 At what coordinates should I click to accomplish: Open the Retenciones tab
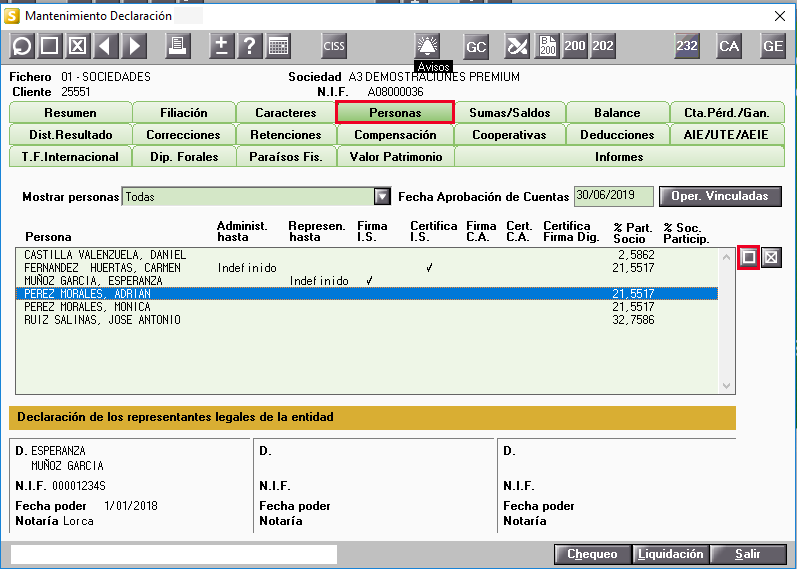286,135
